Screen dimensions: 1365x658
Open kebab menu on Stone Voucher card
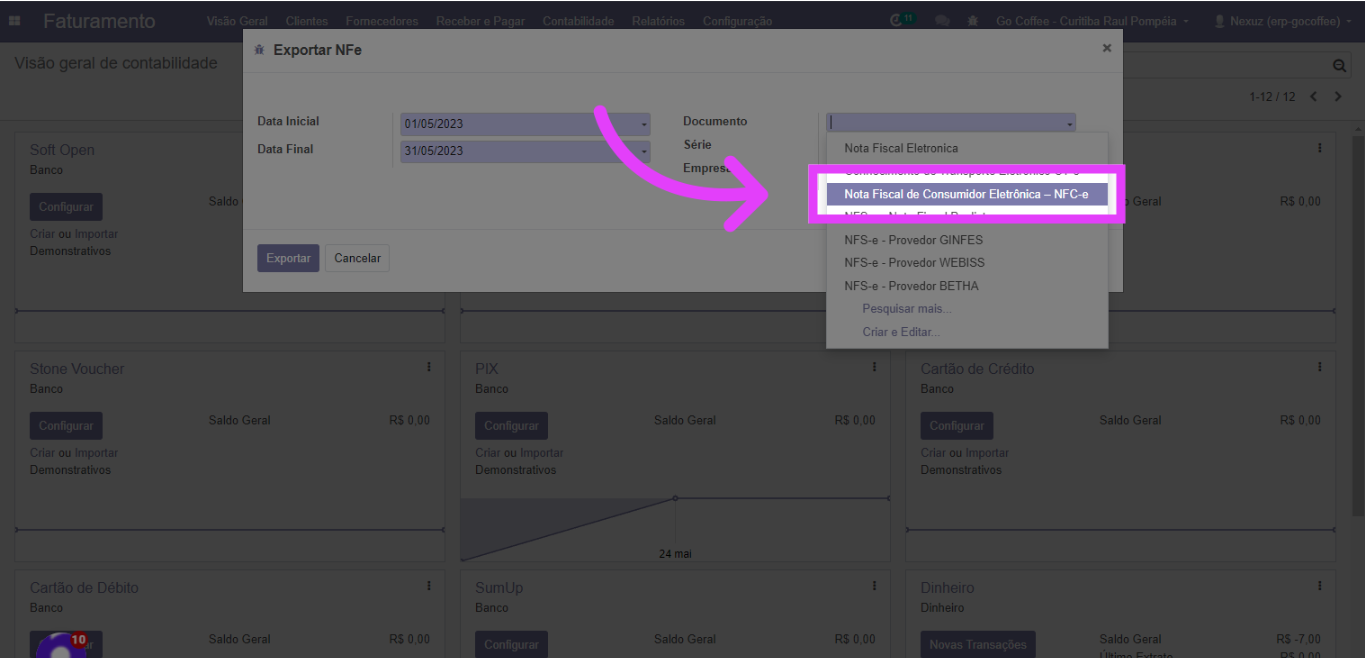point(429,368)
